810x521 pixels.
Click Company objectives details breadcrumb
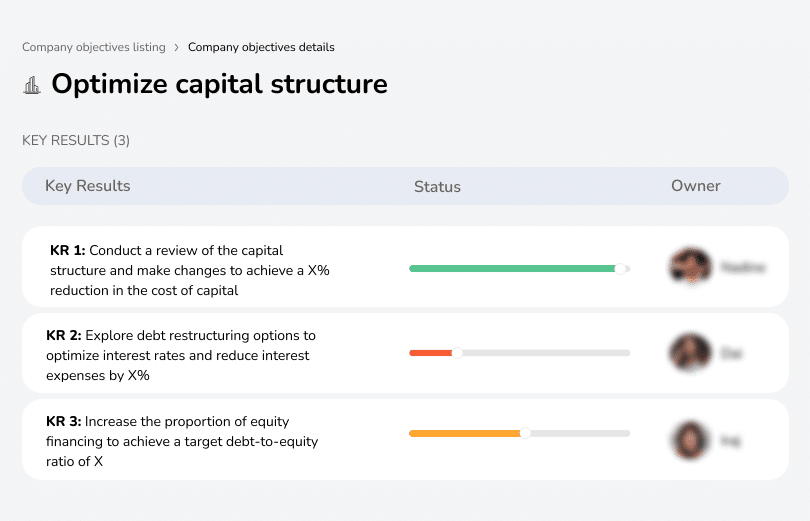pos(261,47)
